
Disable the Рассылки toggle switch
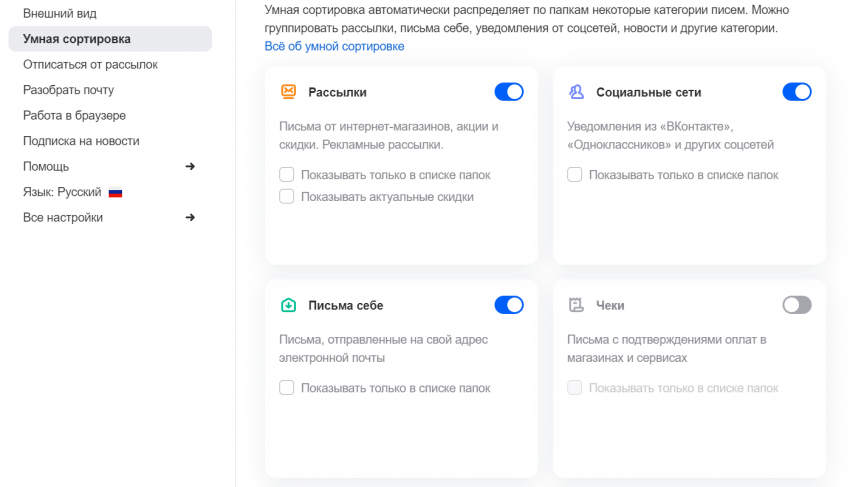tap(509, 92)
